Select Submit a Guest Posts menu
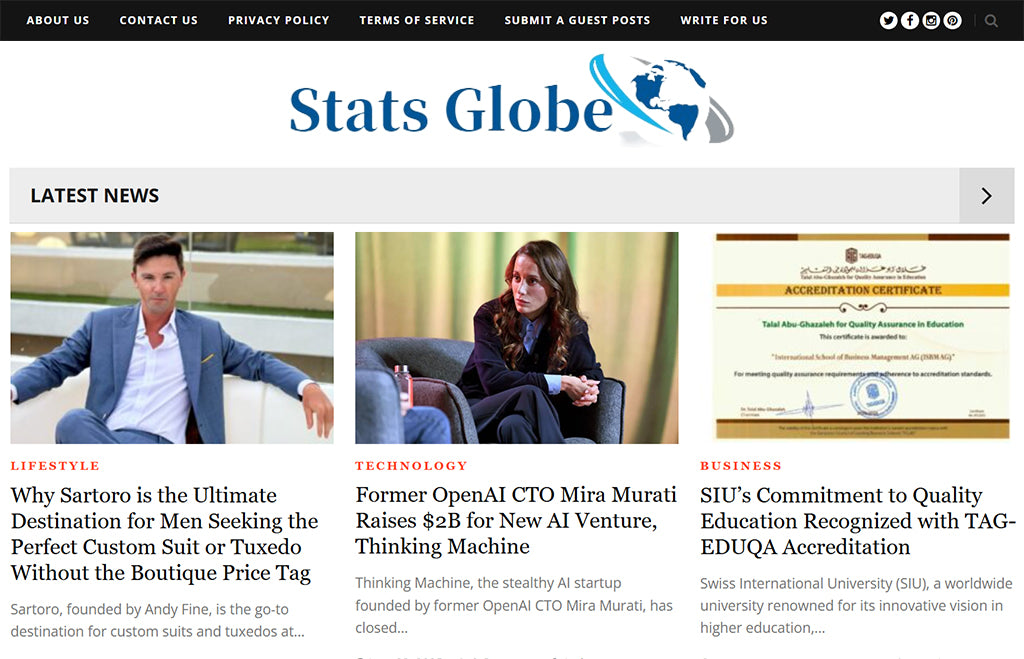 (577, 20)
